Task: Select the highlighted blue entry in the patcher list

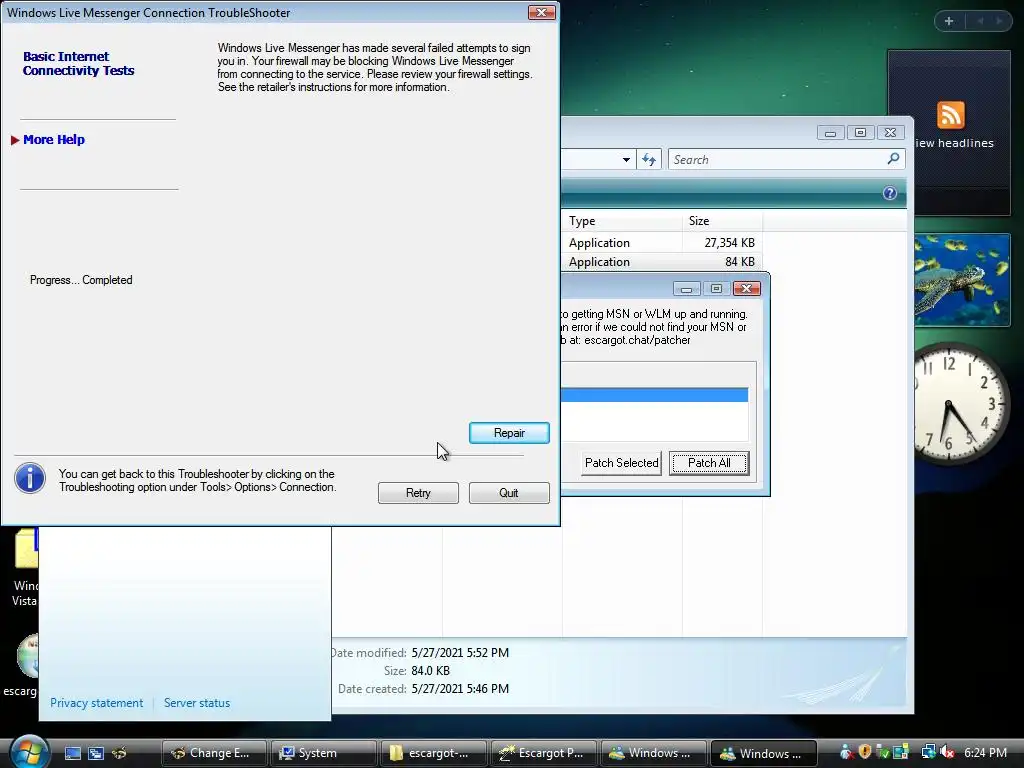Action: coord(654,394)
